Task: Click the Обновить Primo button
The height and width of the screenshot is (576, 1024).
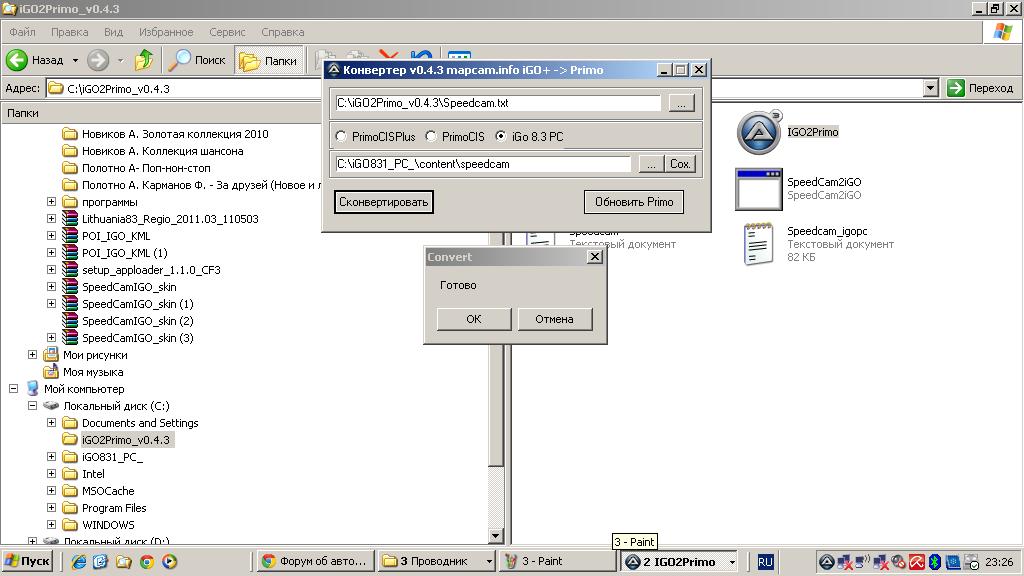Action: 633,202
